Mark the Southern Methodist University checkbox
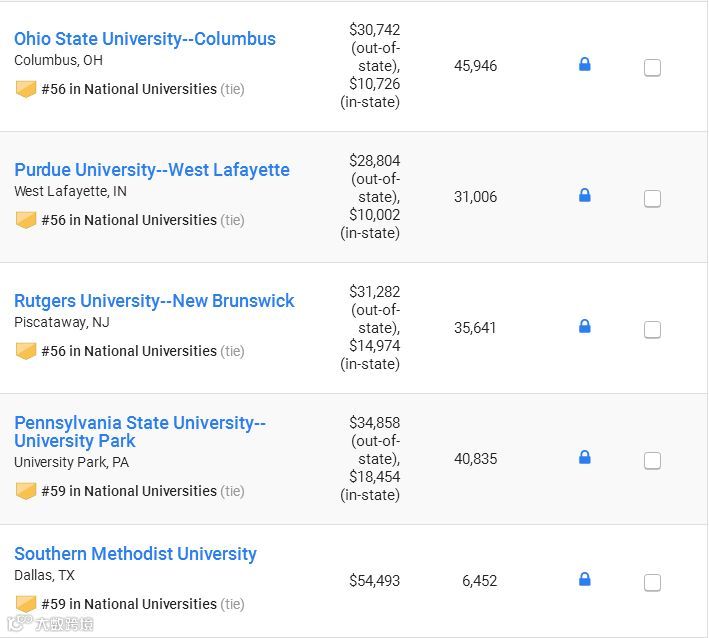Screen dimensions: 709x638 652,583
